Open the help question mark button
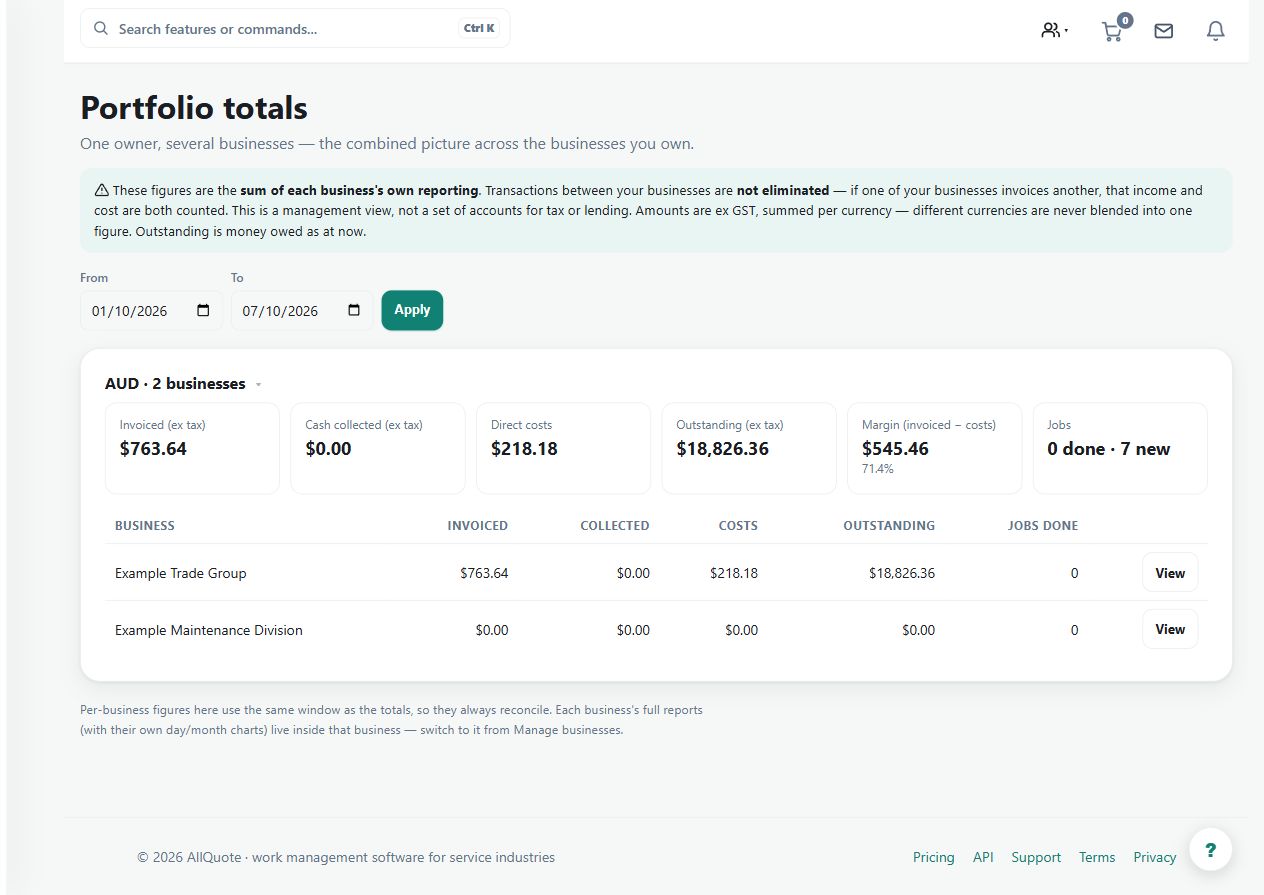The image size is (1264, 895). pyautogui.click(x=1210, y=850)
